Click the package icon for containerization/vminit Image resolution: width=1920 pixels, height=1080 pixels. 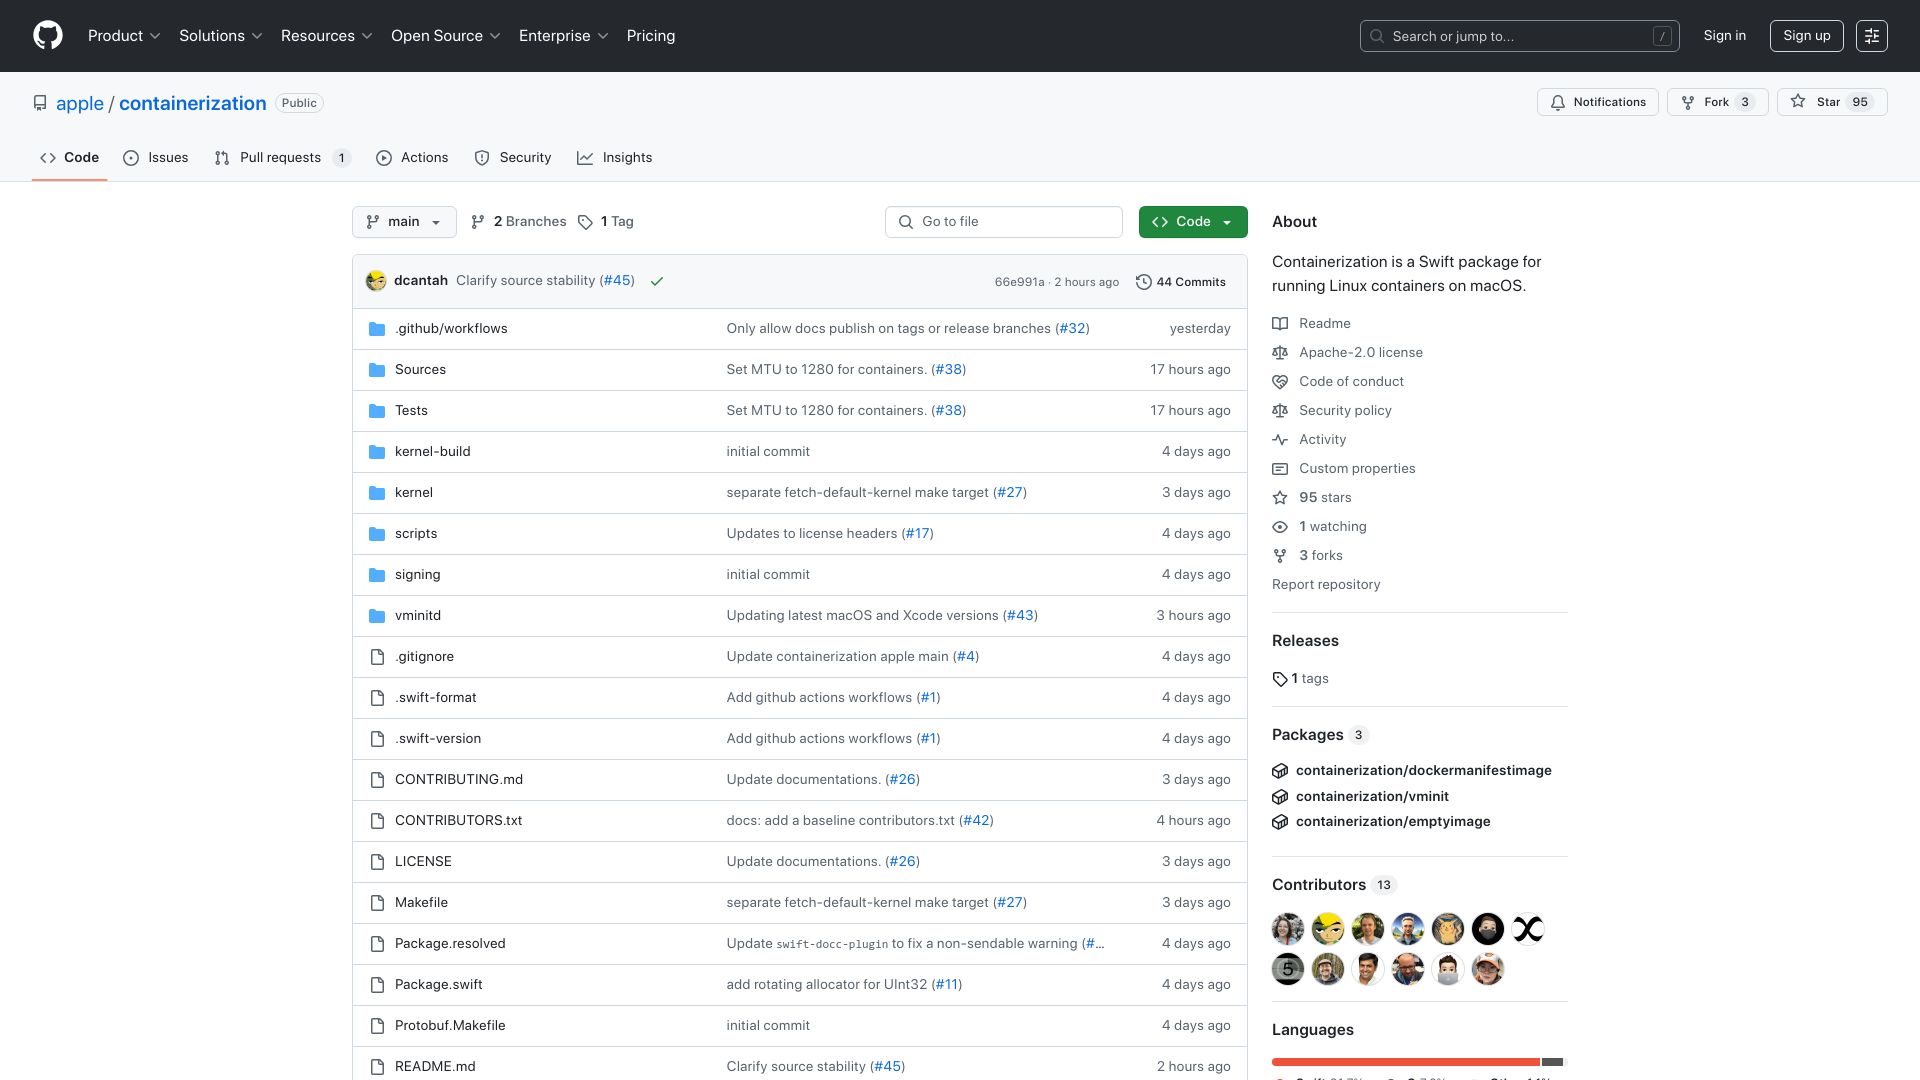tap(1280, 797)
